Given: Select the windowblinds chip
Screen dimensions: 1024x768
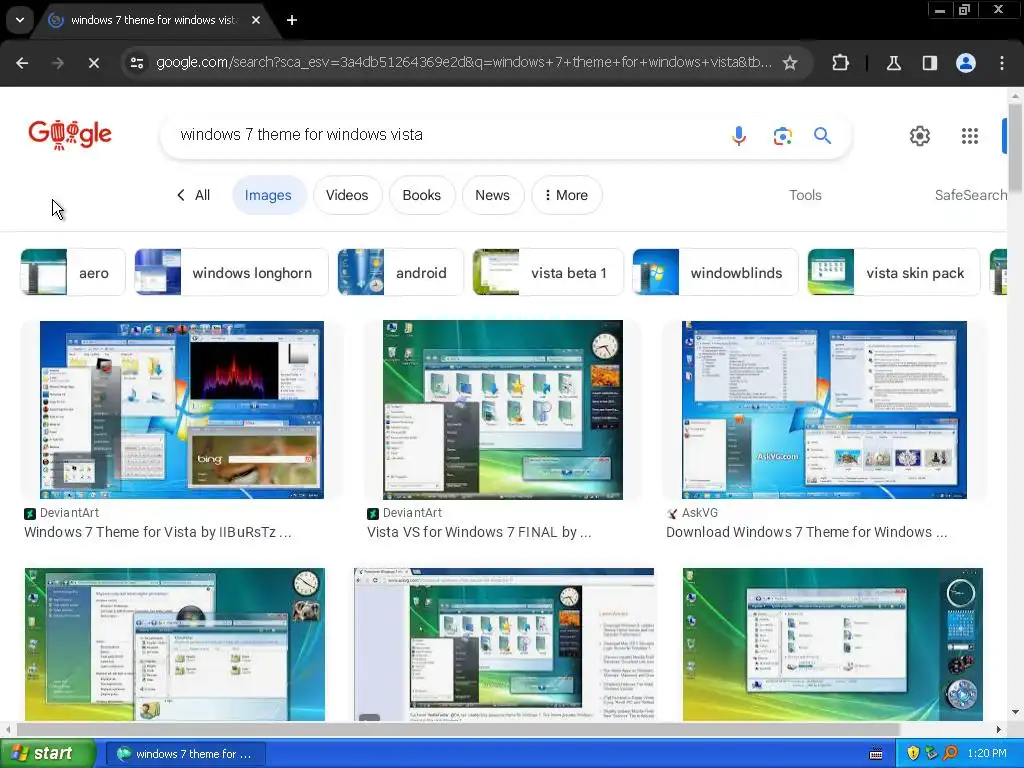Looking at the screenshot, I should coord(715,272).
